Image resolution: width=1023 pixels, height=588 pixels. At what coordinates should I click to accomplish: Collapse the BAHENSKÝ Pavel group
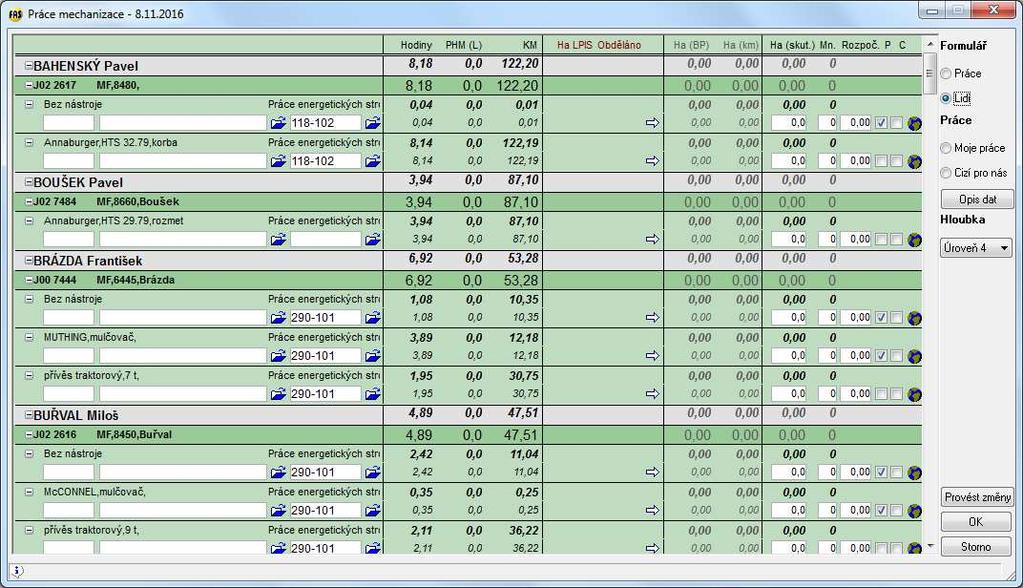tap(29, 66)
